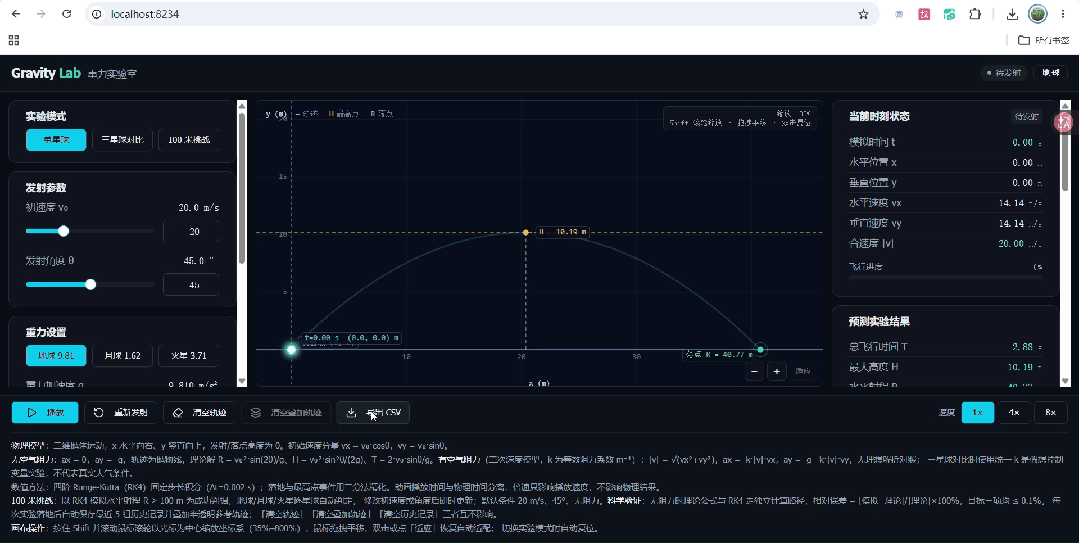1079x543 pixels.
Task: Open the browser downloads icon
Action: point(1012,14)
